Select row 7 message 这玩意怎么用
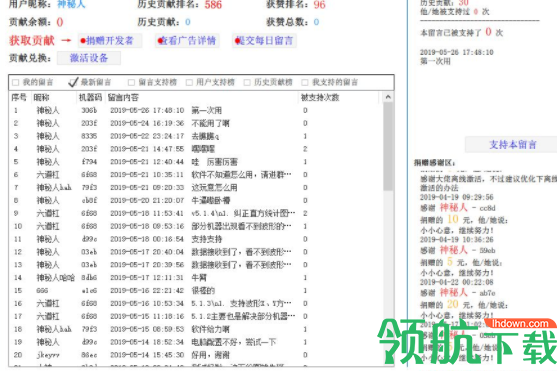The width and height of the screenshot is (557, 371). click(x=196, y=188)
